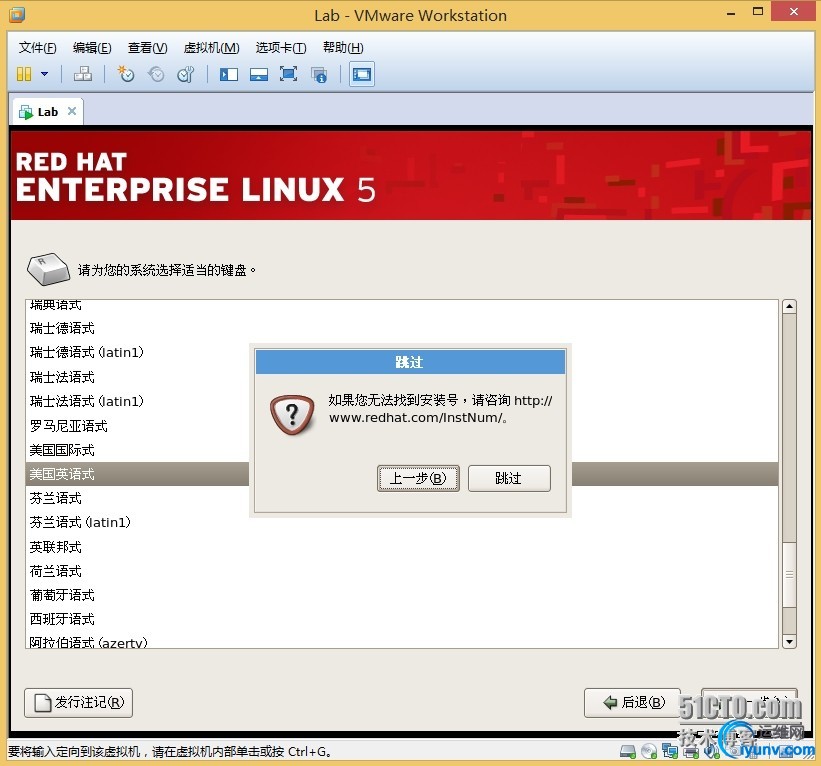Toggle the library sidebar view icon

229,74
